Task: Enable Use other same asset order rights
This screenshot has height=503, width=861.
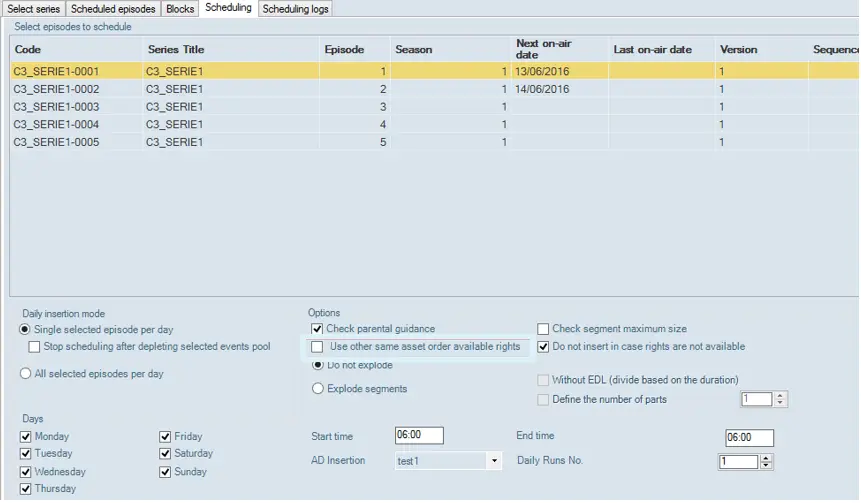Action: (317, 347)
